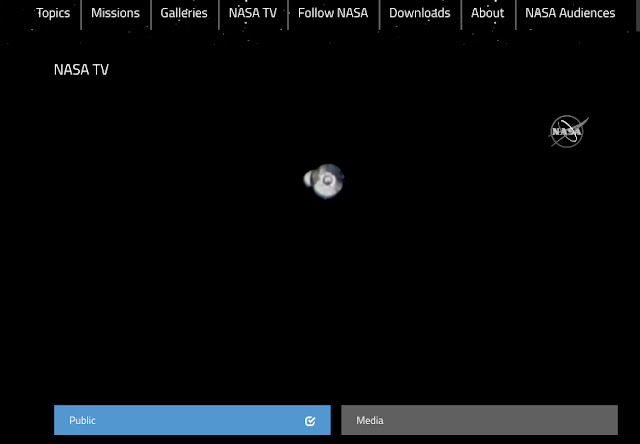Open the NASA TV menu item
The height and width of the screenshot is (444, 640).
pyautogui.click(x=253, y=13)
